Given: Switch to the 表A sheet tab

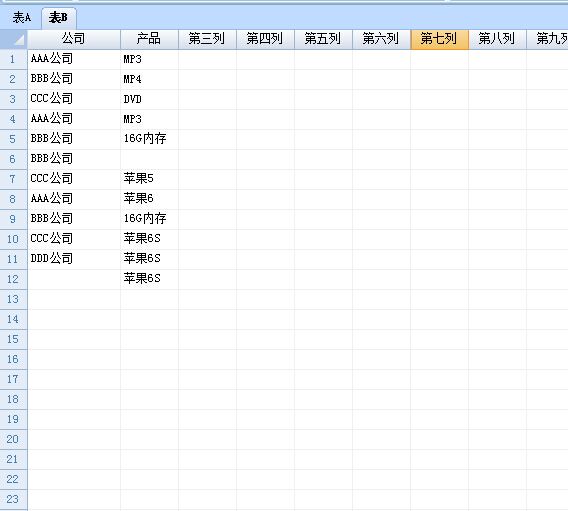Looking at the screenshot, I should [22, 18].
